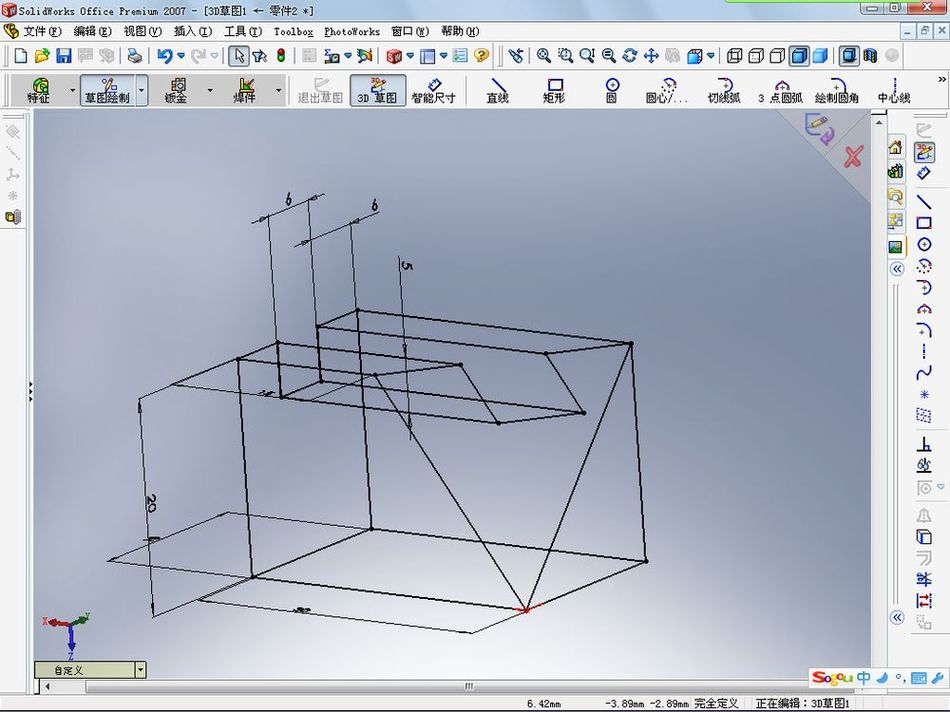Image resolution: width=950 pixels, height=712 pixels.
Task: Click the 完全定义 status bar text
Action: coord(716,703)
